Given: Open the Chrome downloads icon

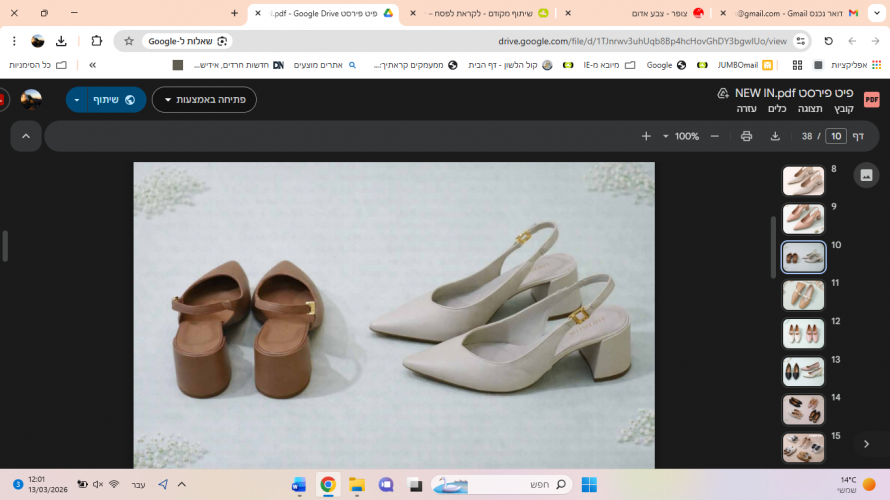Looking at the screenshot, I should pyautogui.click(x=61, y=41).
